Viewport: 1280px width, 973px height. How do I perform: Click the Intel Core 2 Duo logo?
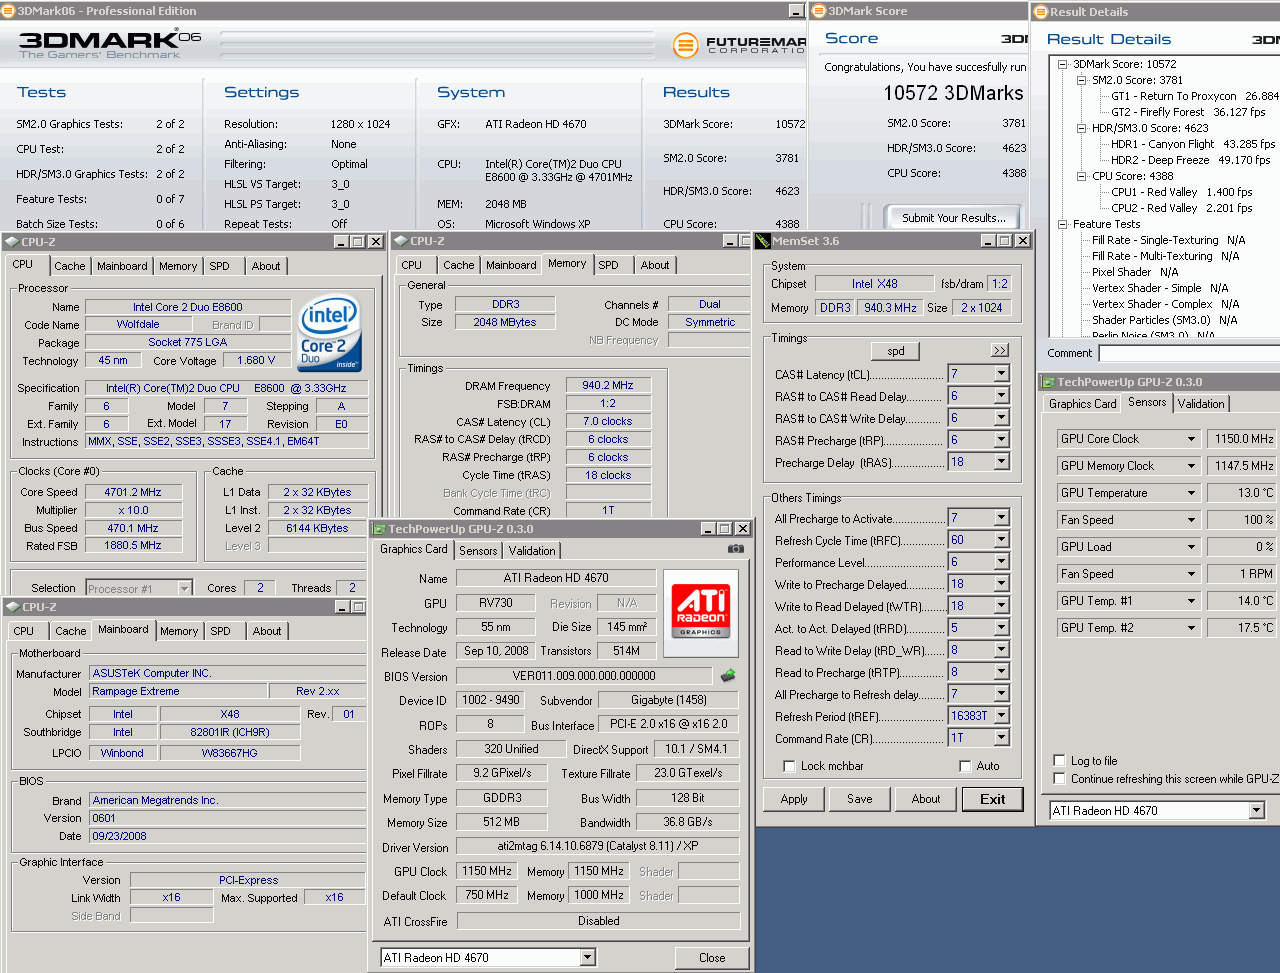tap(330, 332)
